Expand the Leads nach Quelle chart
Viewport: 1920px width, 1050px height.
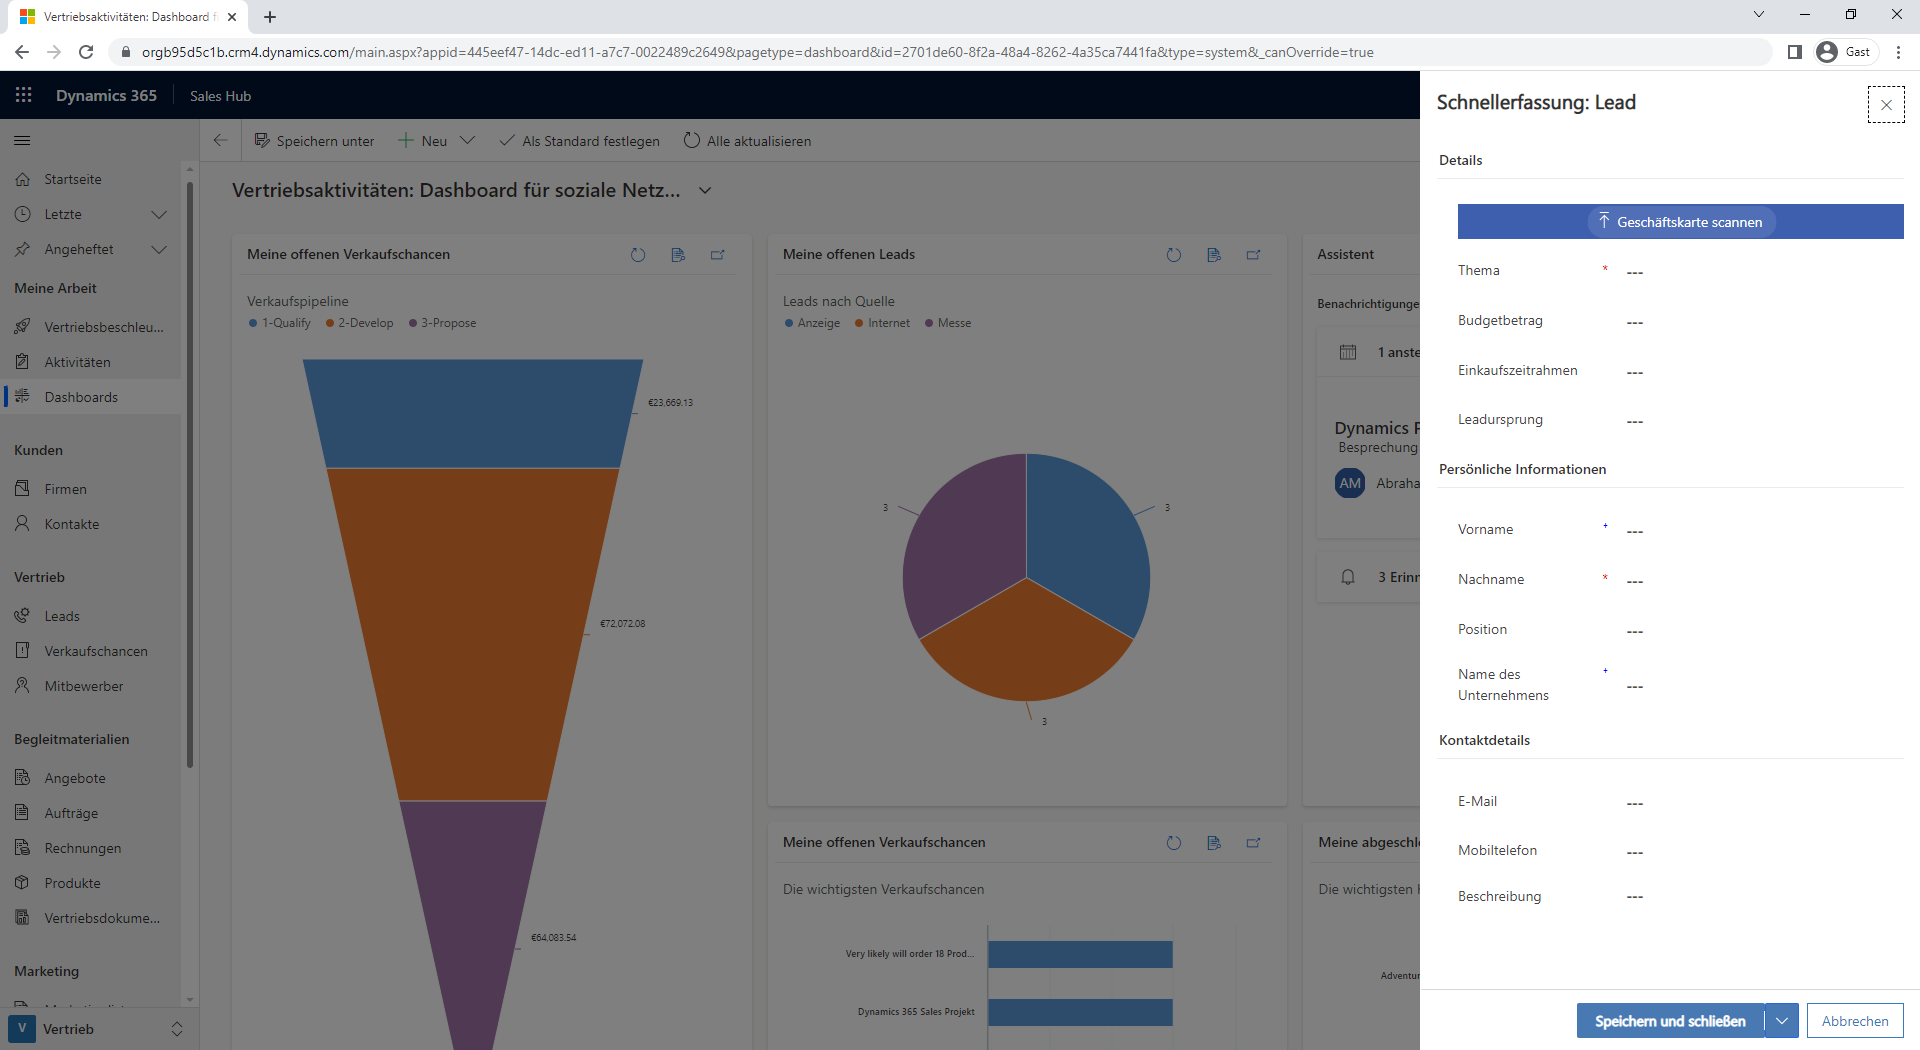pos(1253,255)
